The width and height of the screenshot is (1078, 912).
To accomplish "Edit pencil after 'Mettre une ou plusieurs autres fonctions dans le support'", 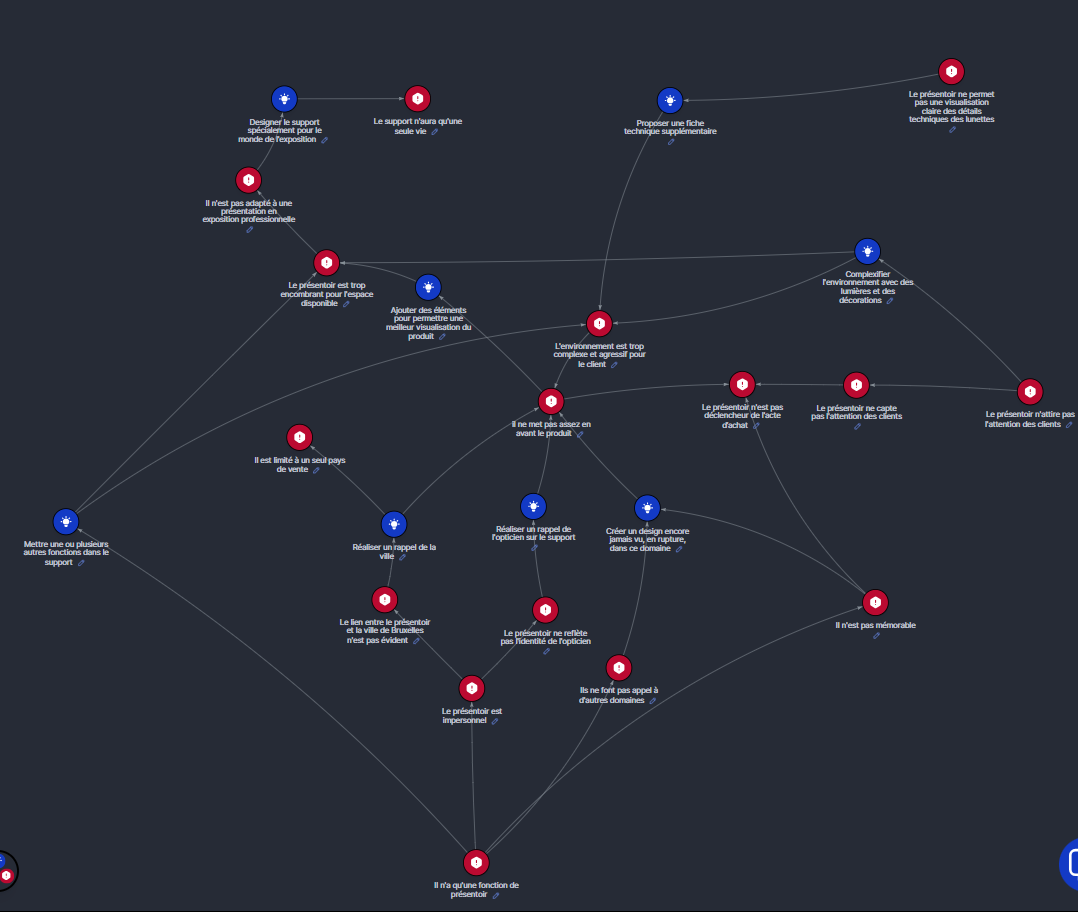I will pyautogui.click(x=81, y=563).
